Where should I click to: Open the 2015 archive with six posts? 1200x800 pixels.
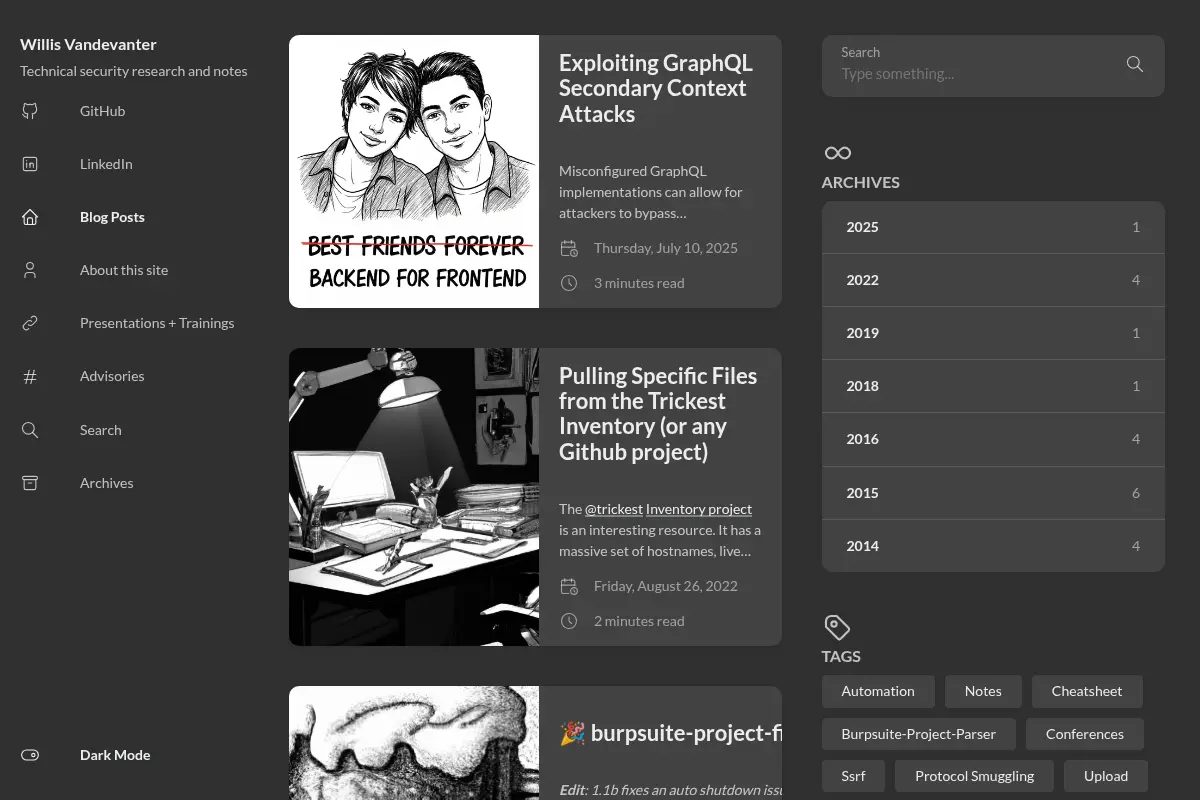tap(993, 493)
